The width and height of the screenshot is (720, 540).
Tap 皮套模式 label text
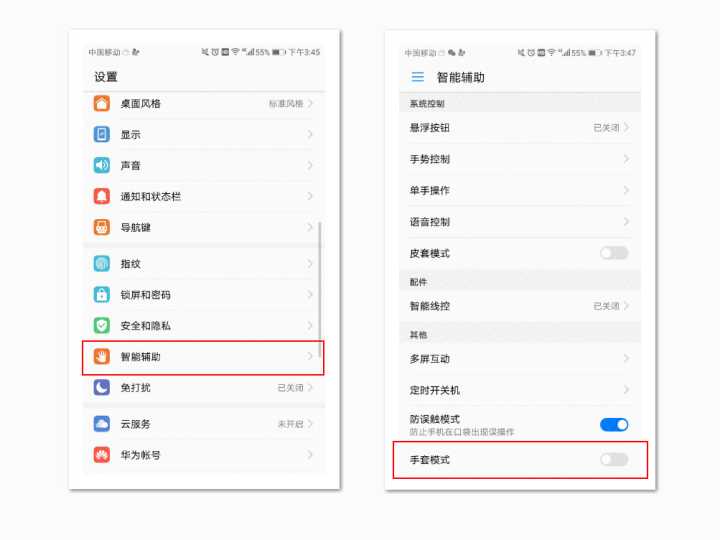[x=429, y=253]
